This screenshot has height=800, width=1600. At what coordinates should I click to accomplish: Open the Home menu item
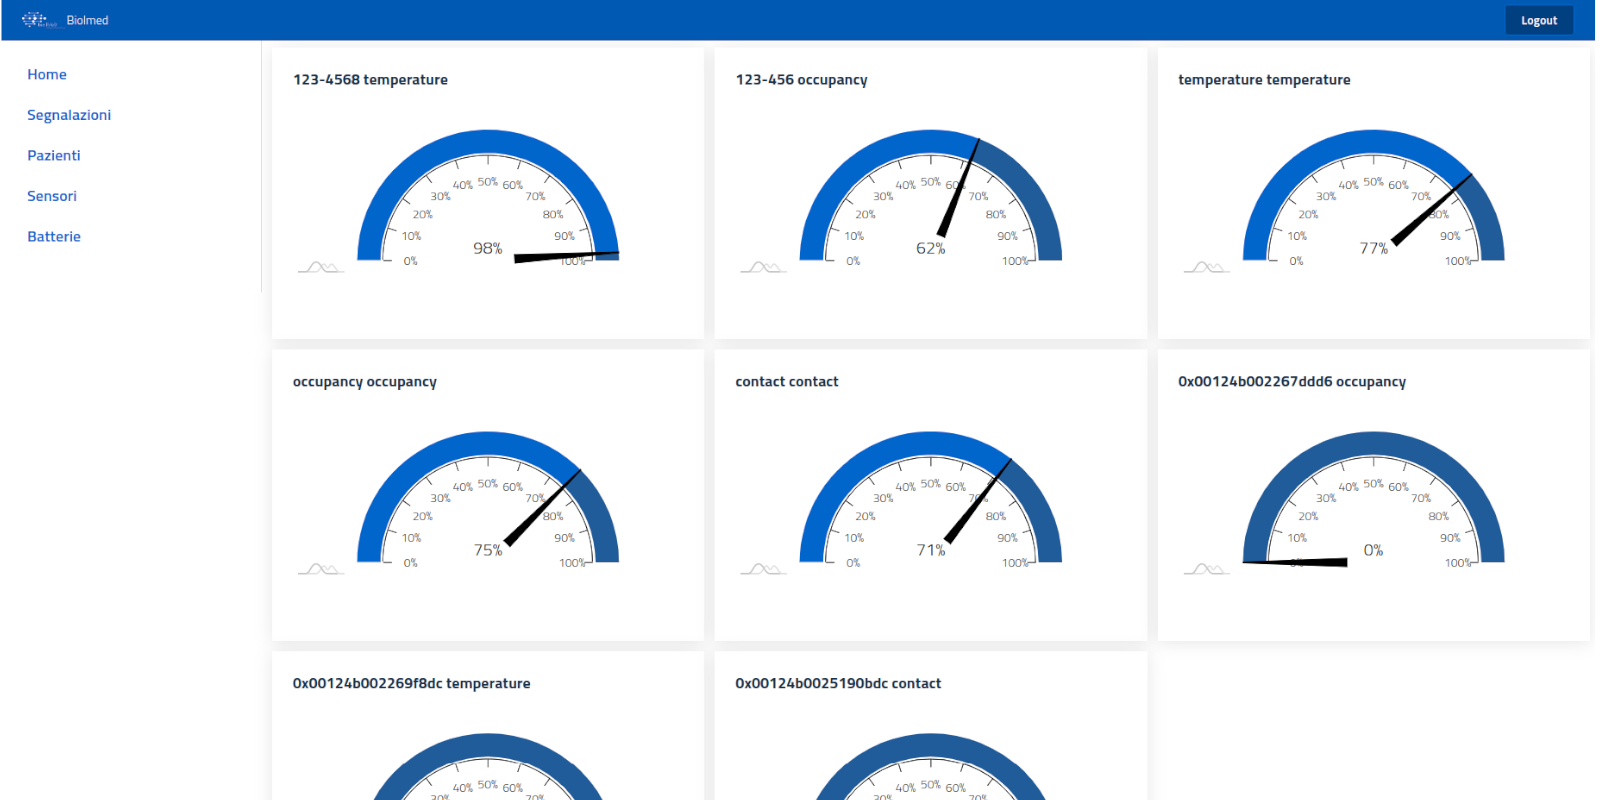[x=47, y=75]
